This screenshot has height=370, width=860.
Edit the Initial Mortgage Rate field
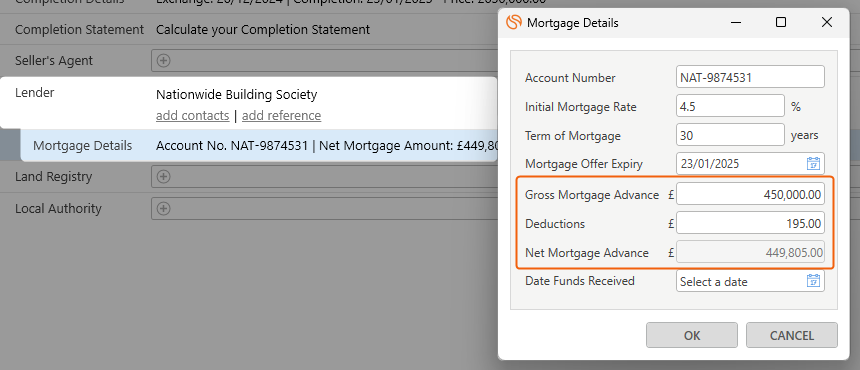point(731,106)
